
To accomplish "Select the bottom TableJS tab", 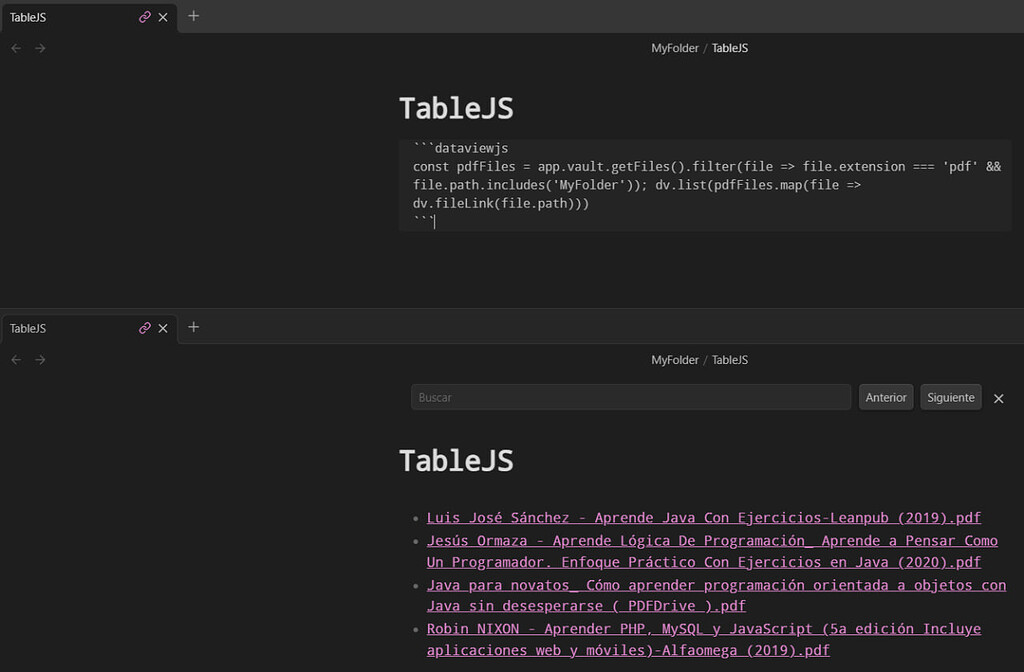I will 70,328.
